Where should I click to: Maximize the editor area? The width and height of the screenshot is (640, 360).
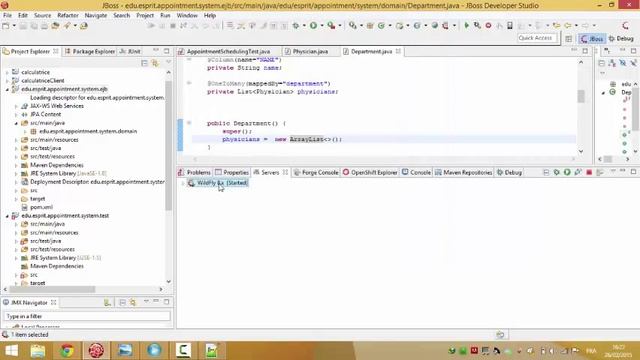point(585,51)
